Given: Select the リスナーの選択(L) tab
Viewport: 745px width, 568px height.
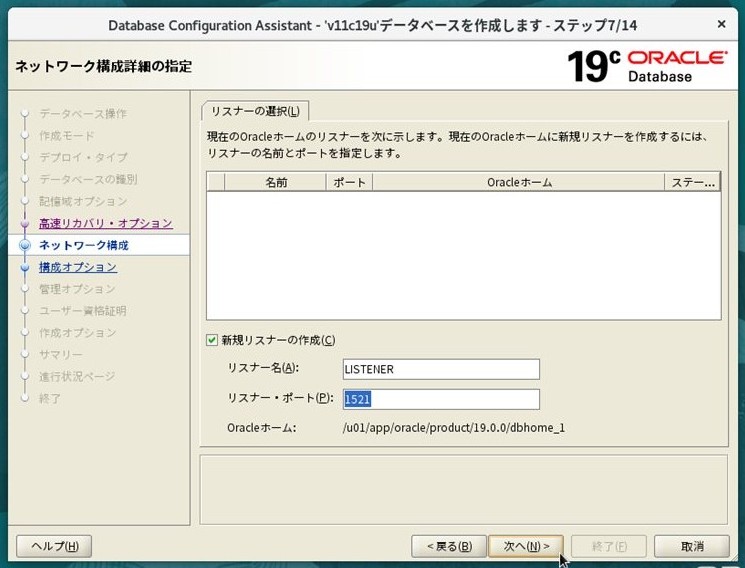Looking at the screenshot, I should (255, 111).
